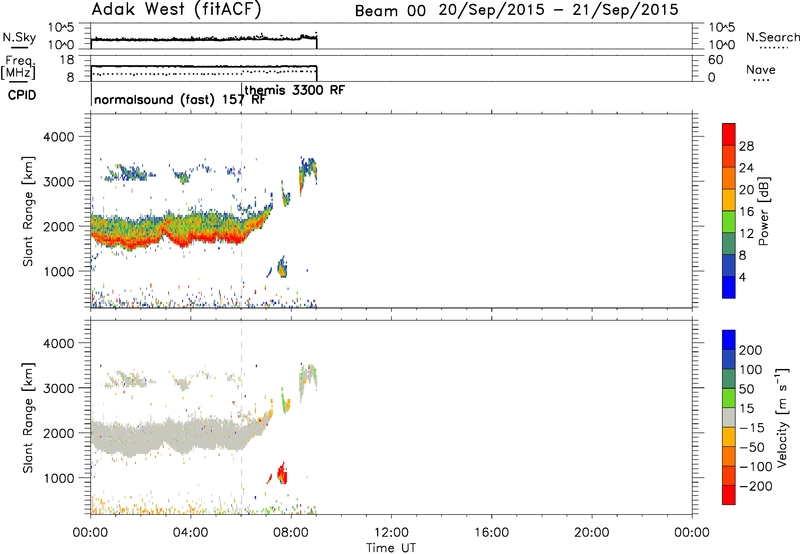Viewport: 800px width, 554px height.
Task: Click the 'N.Search' legend label
Action: [x=772, y=37]
